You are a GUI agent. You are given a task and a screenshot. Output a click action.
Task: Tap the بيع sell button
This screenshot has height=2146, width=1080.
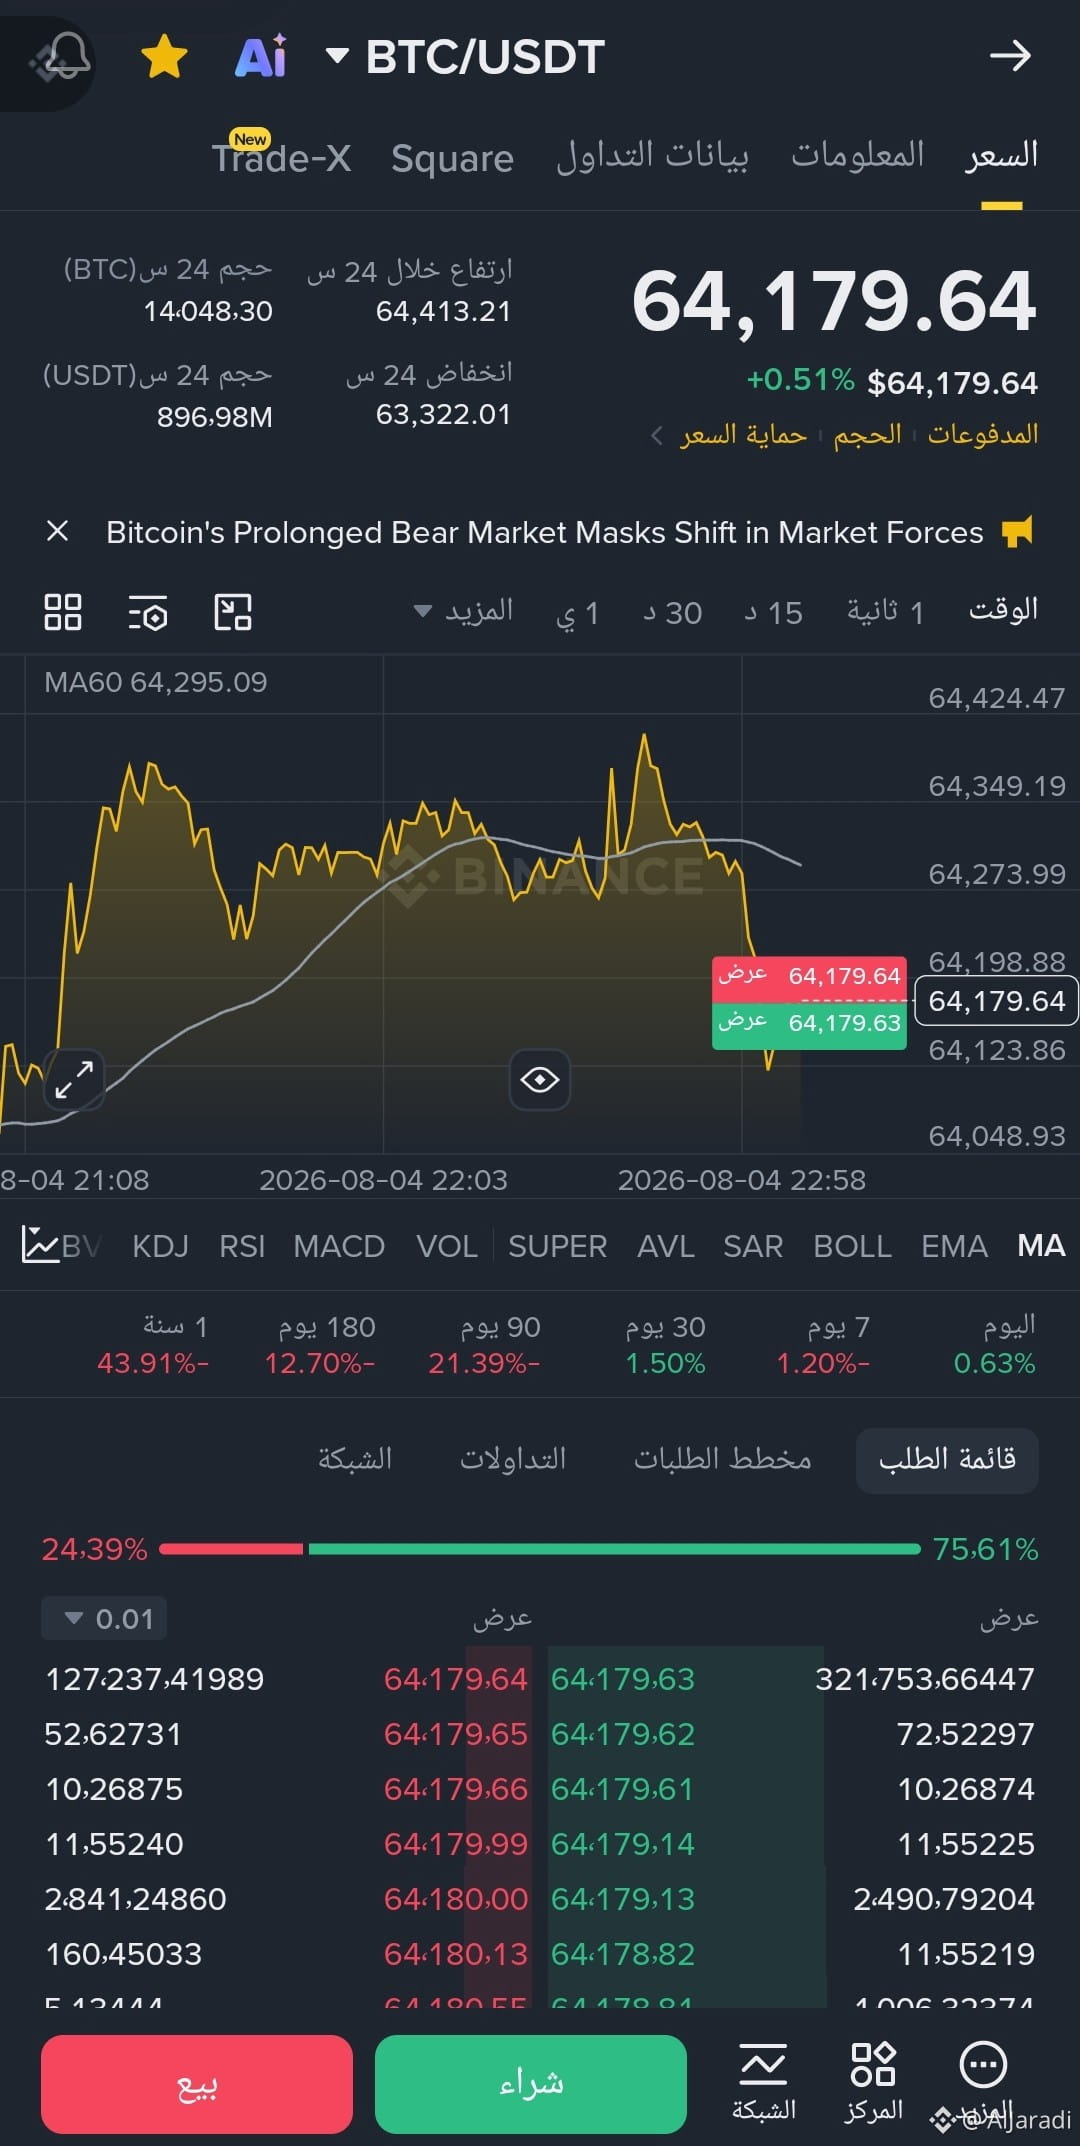[197, 2084]
